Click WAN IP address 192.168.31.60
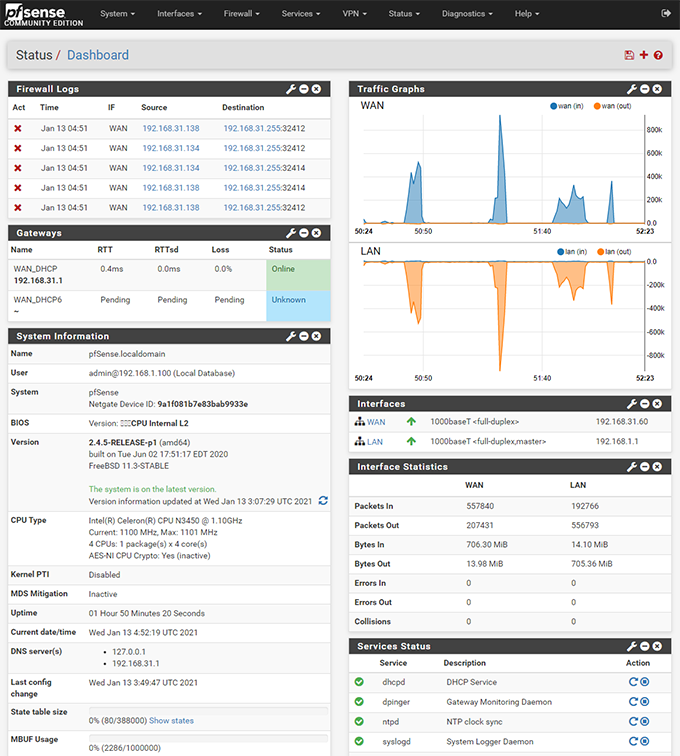 [622, 421]
